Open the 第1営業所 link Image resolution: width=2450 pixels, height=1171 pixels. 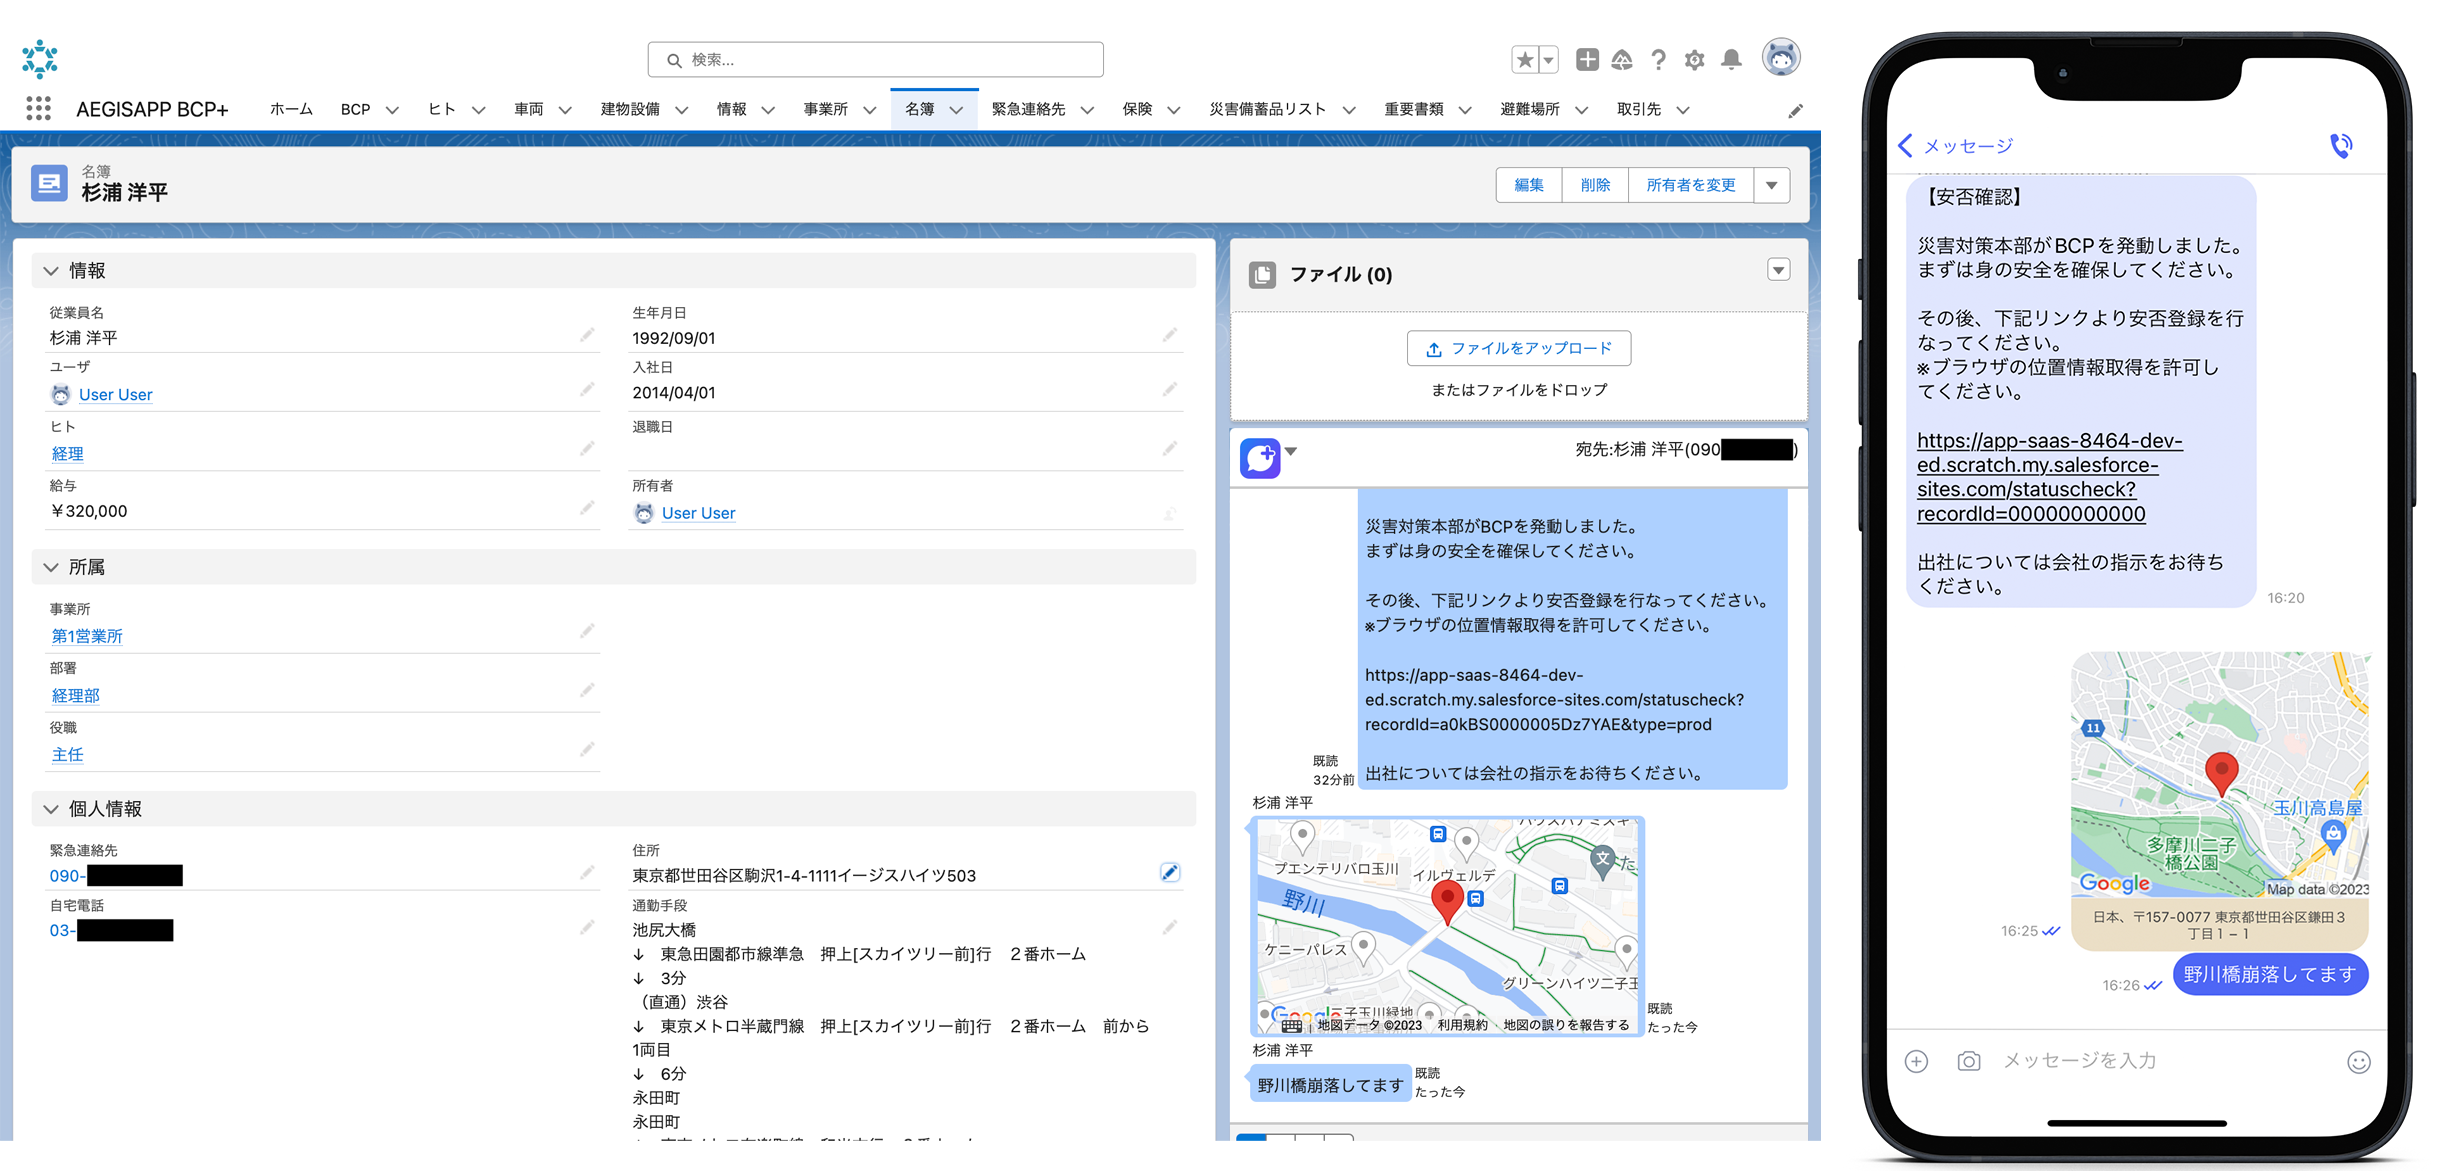click(x=87, y=636)
